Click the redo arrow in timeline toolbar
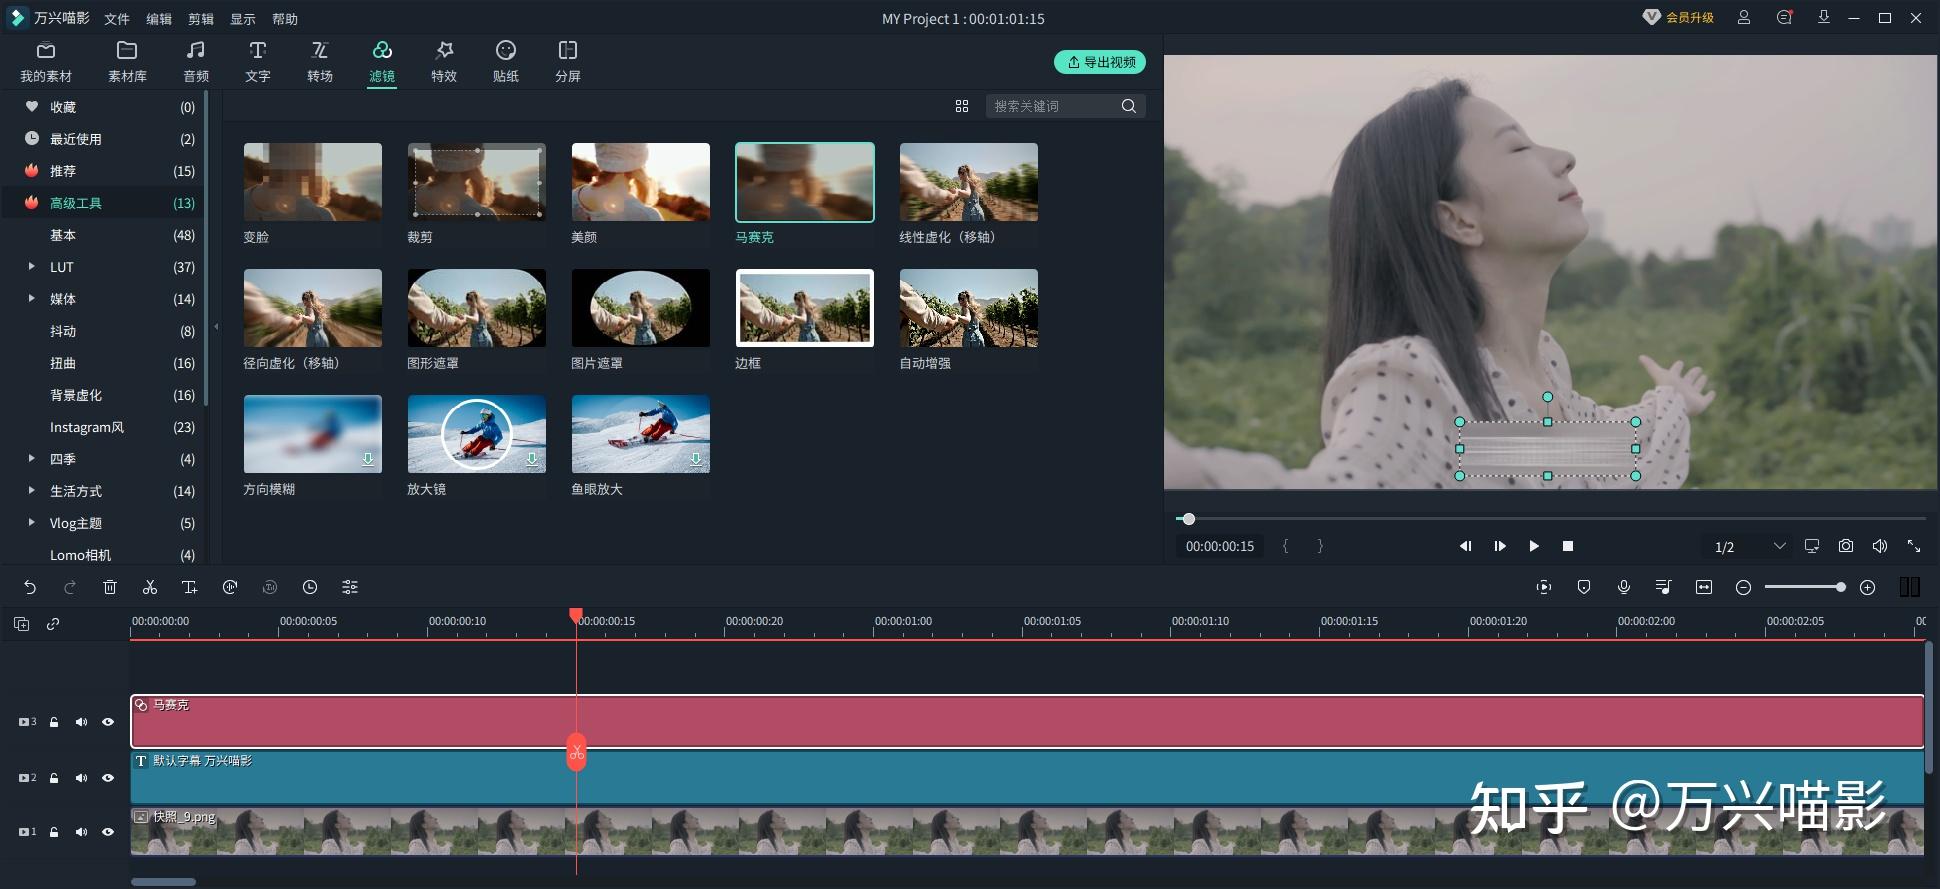This screenshot has height=889, width=1940. 70,587
